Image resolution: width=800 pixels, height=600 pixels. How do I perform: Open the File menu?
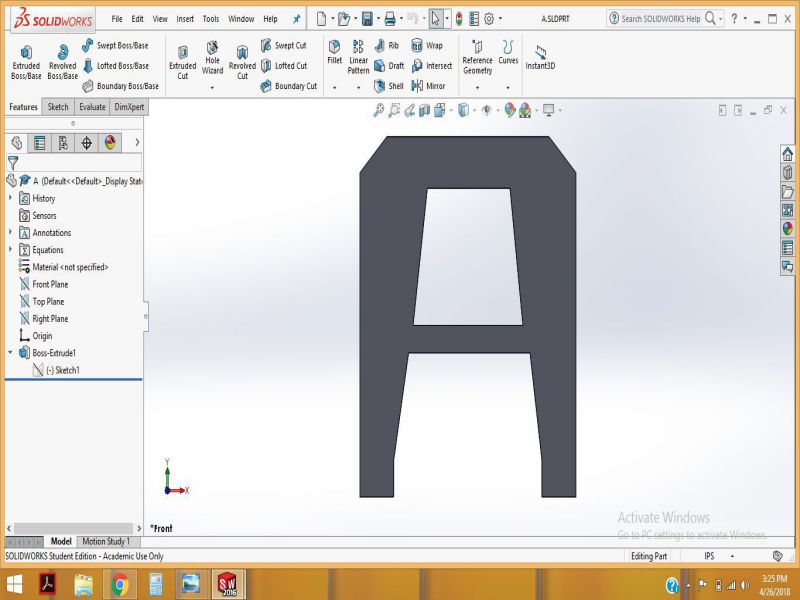point(117,19)
